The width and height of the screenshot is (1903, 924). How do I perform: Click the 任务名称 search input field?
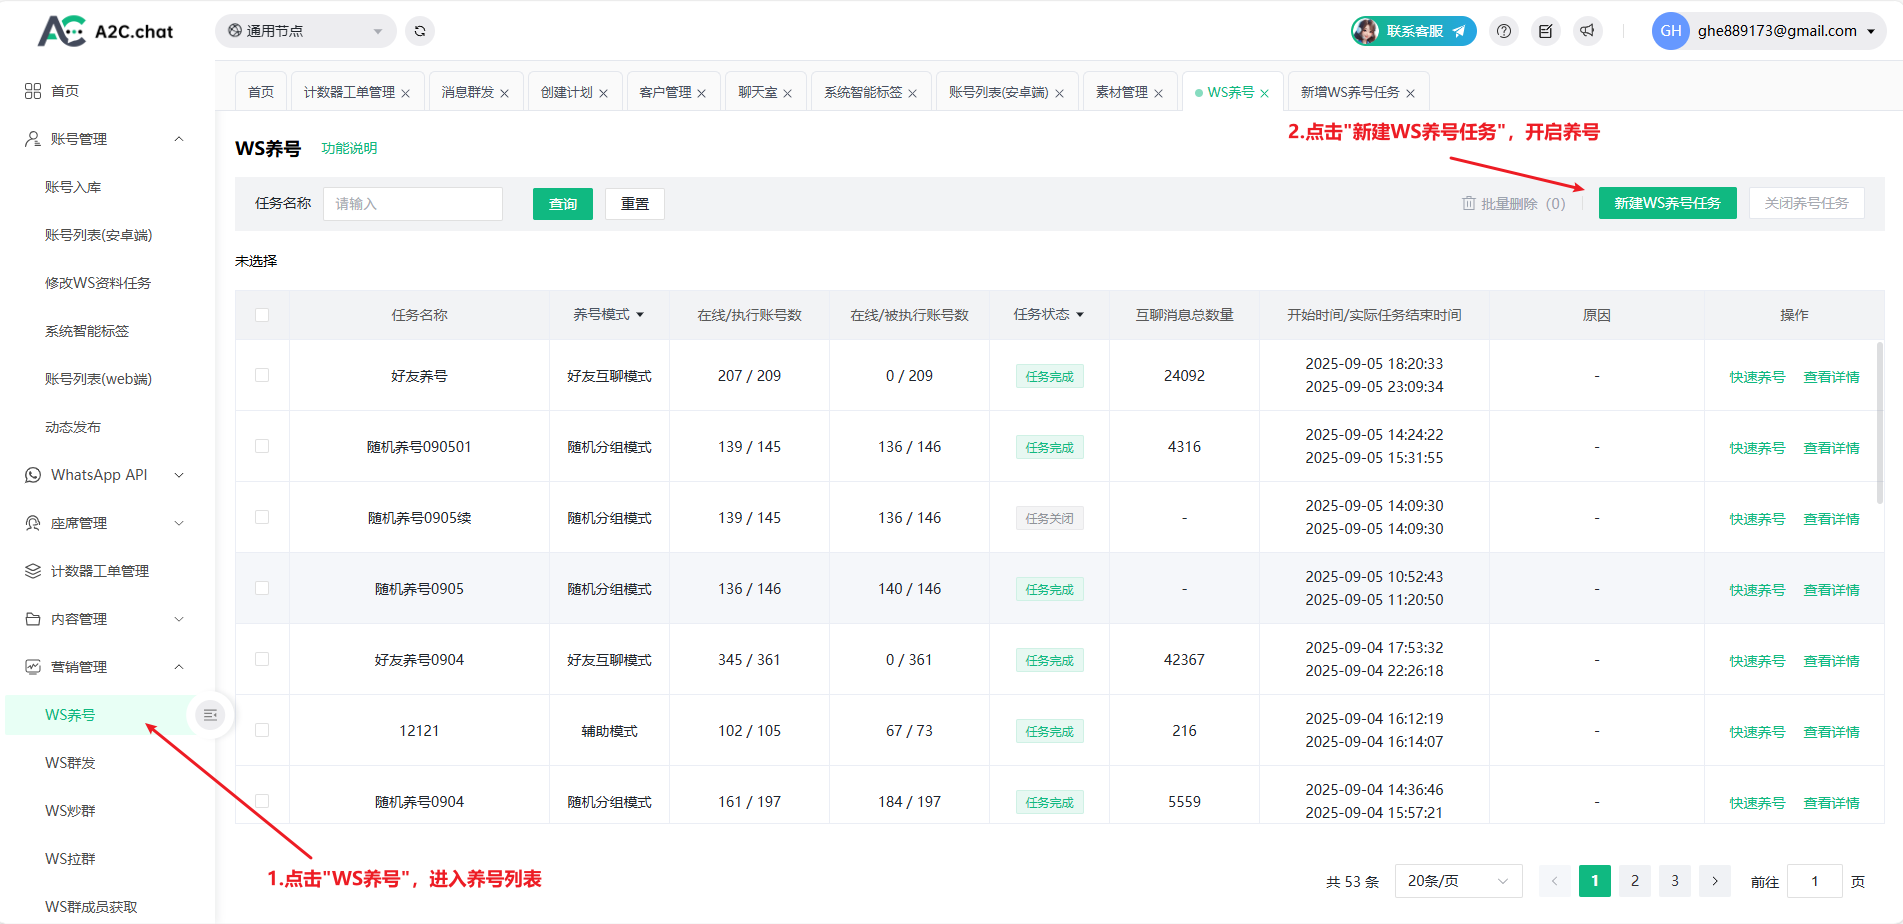pos(412,204)
